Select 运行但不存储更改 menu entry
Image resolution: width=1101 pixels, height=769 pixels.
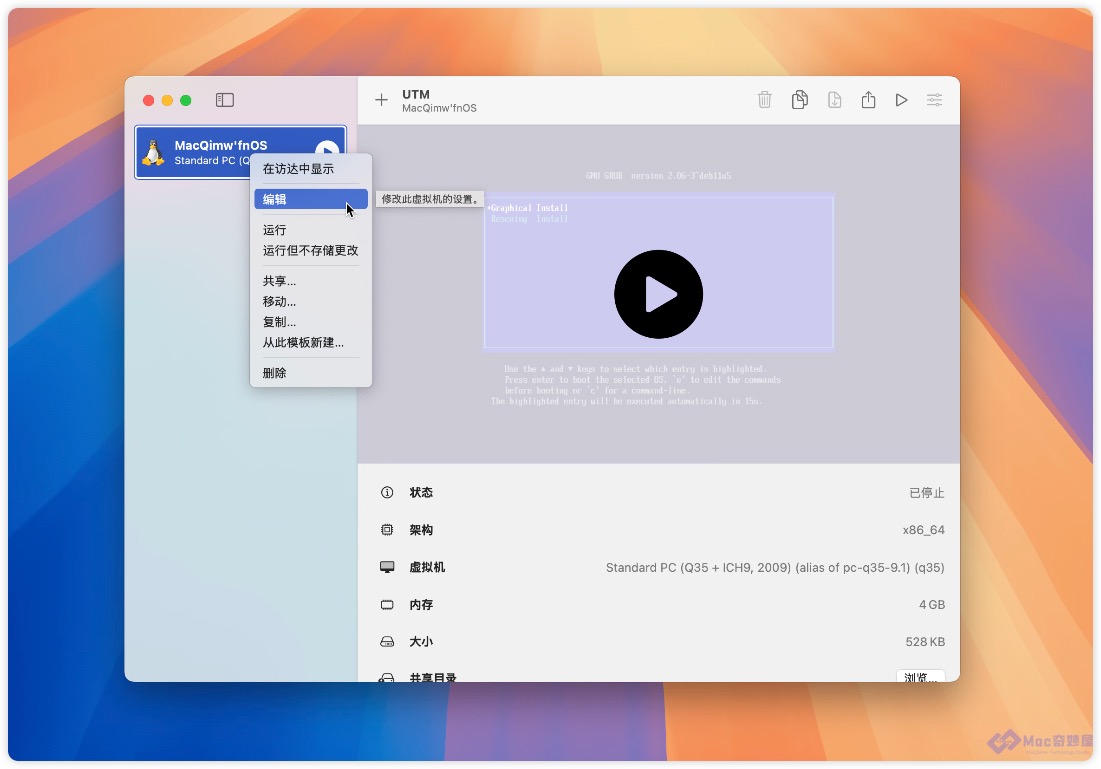(x=311, y=251)
